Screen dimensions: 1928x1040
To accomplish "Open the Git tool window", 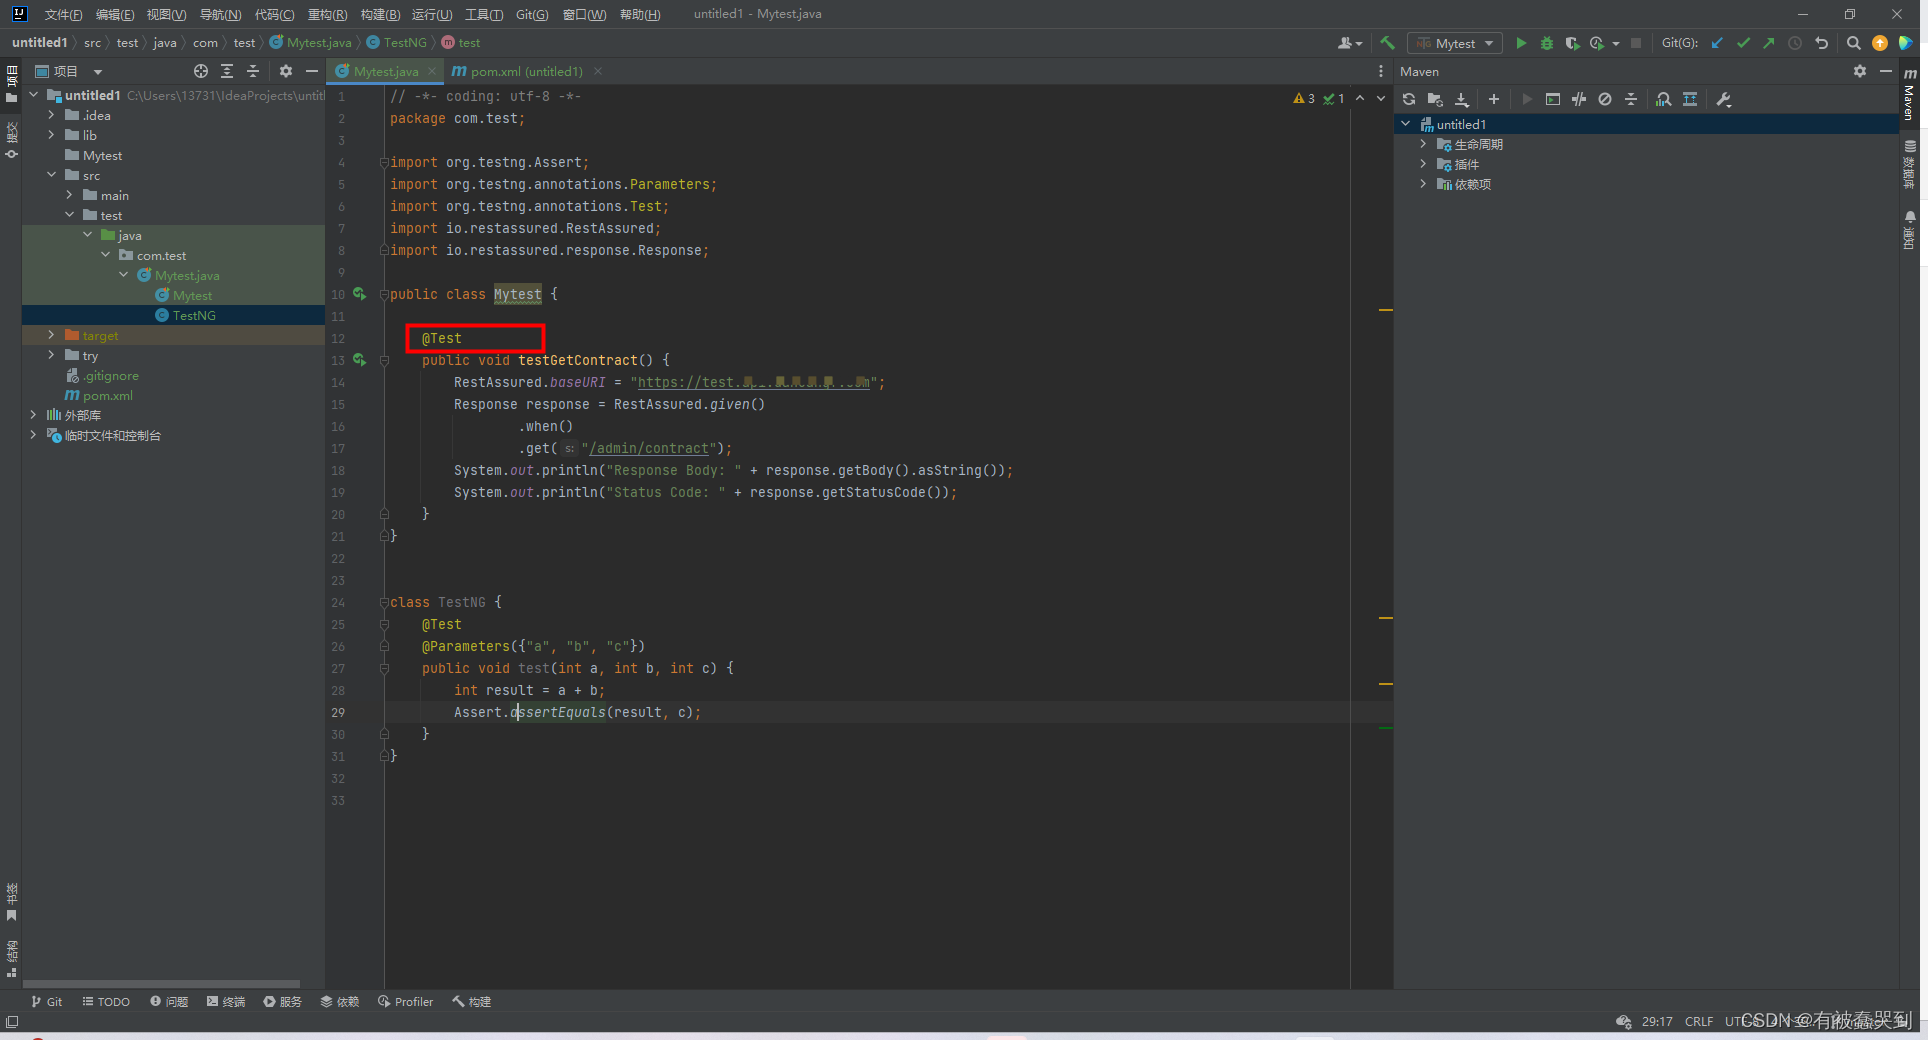I will (x=46, y=1001).
